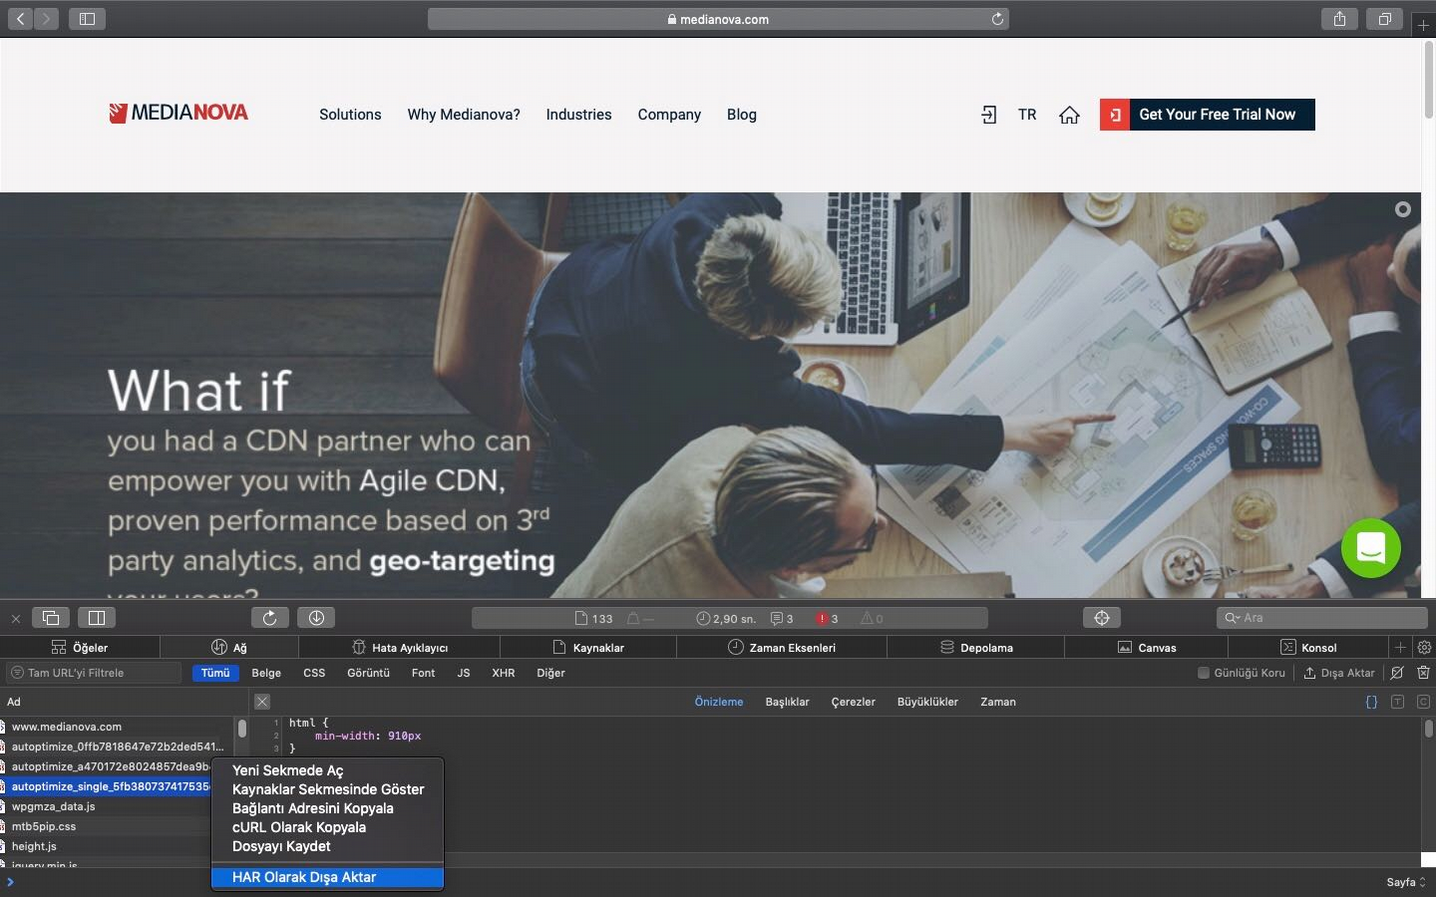This screenshot has height=897, width=1436.
Task: Open the Depolama tab
Action: [x=976, y=648]
